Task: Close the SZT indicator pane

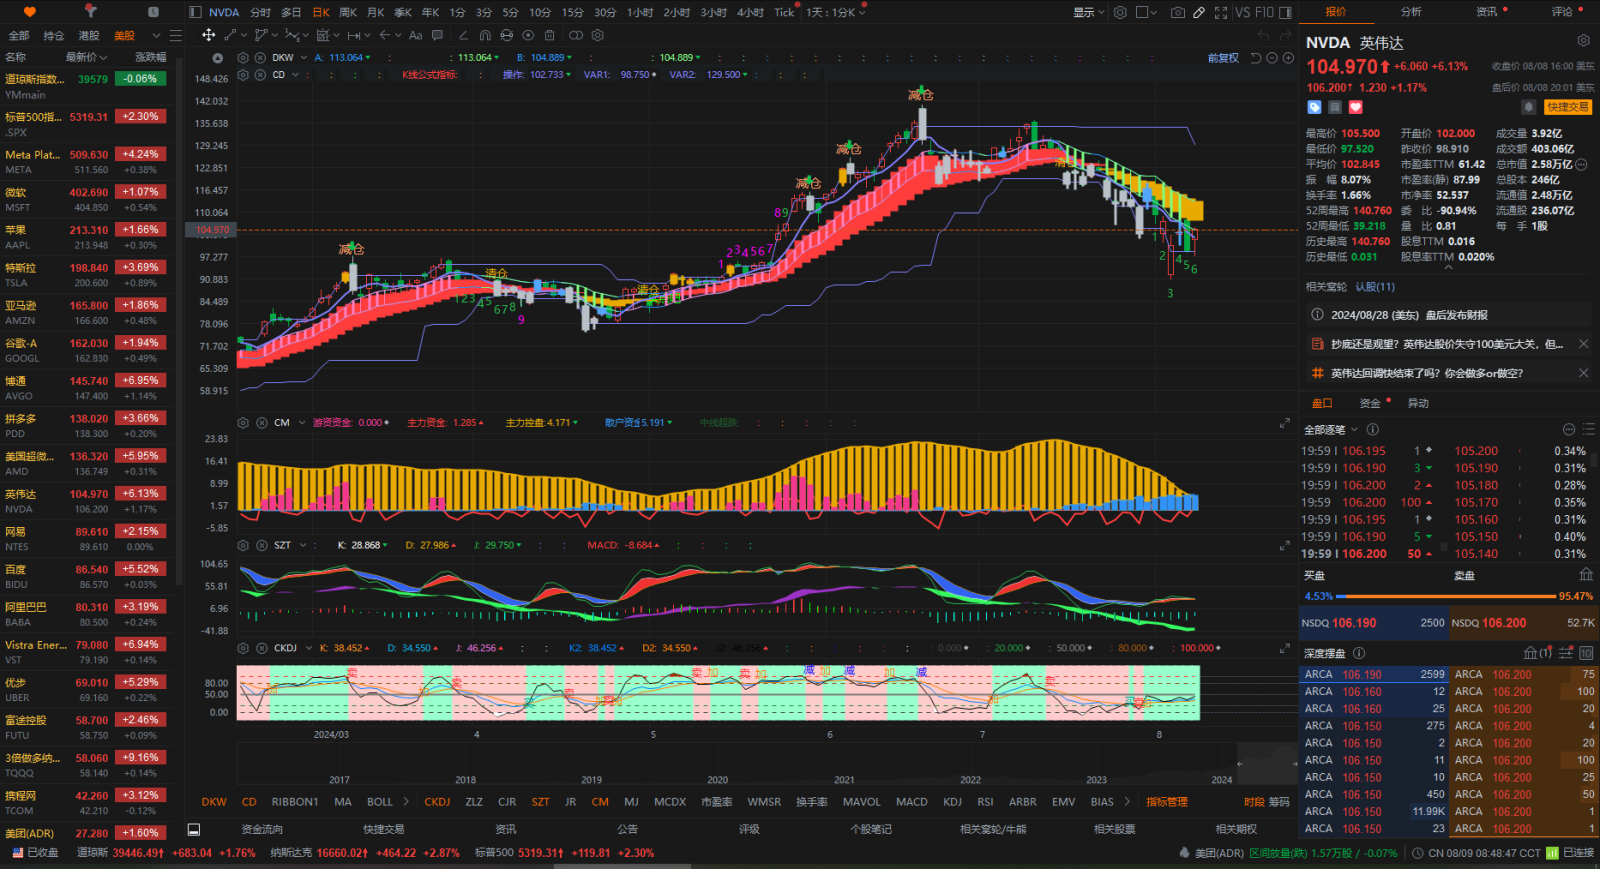Action: (260, 545)
